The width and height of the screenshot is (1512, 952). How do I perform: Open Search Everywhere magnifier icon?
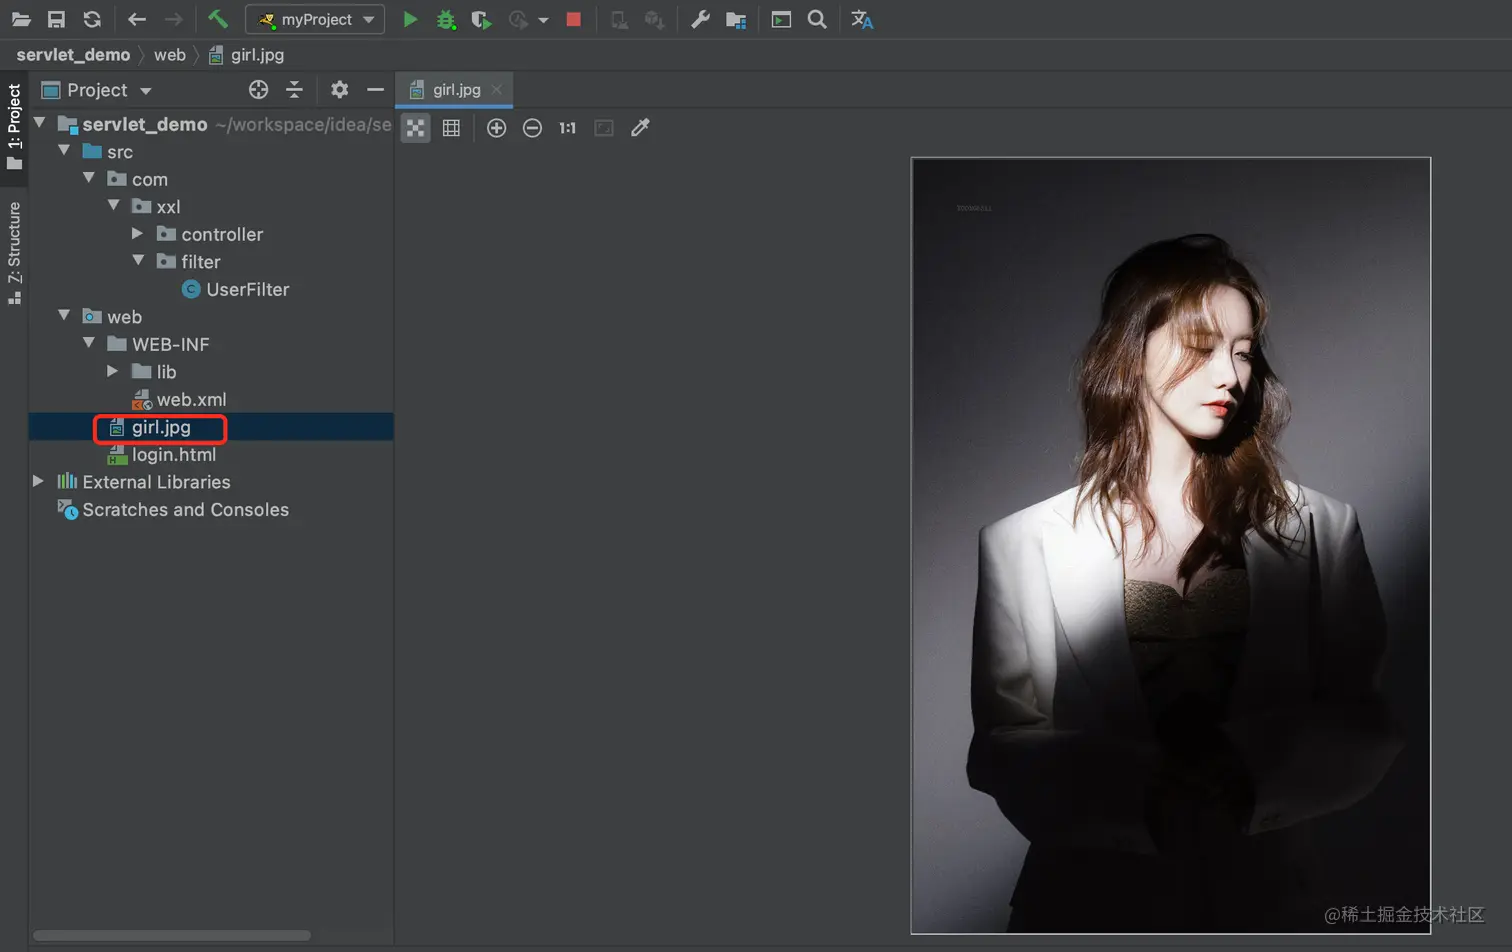coord(817,19)
